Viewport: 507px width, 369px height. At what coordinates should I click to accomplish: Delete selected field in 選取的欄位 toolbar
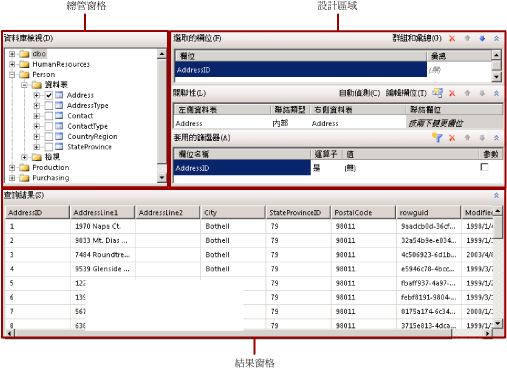coord(452,38)
